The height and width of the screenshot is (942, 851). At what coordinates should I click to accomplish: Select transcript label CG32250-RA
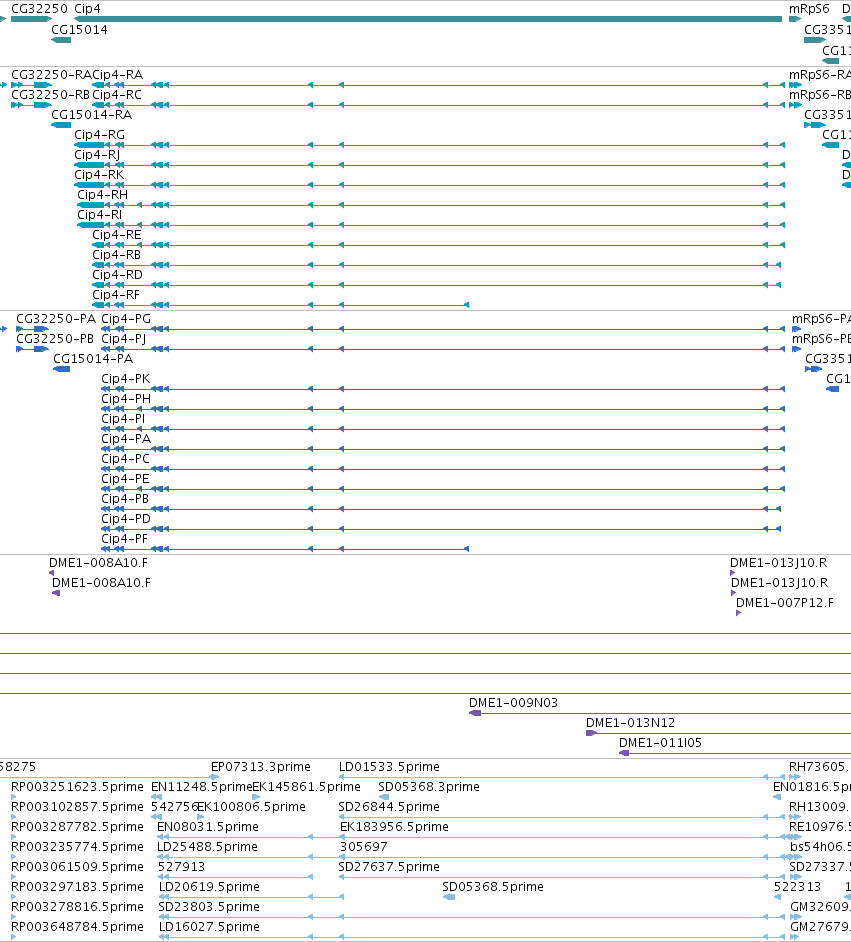51,74
